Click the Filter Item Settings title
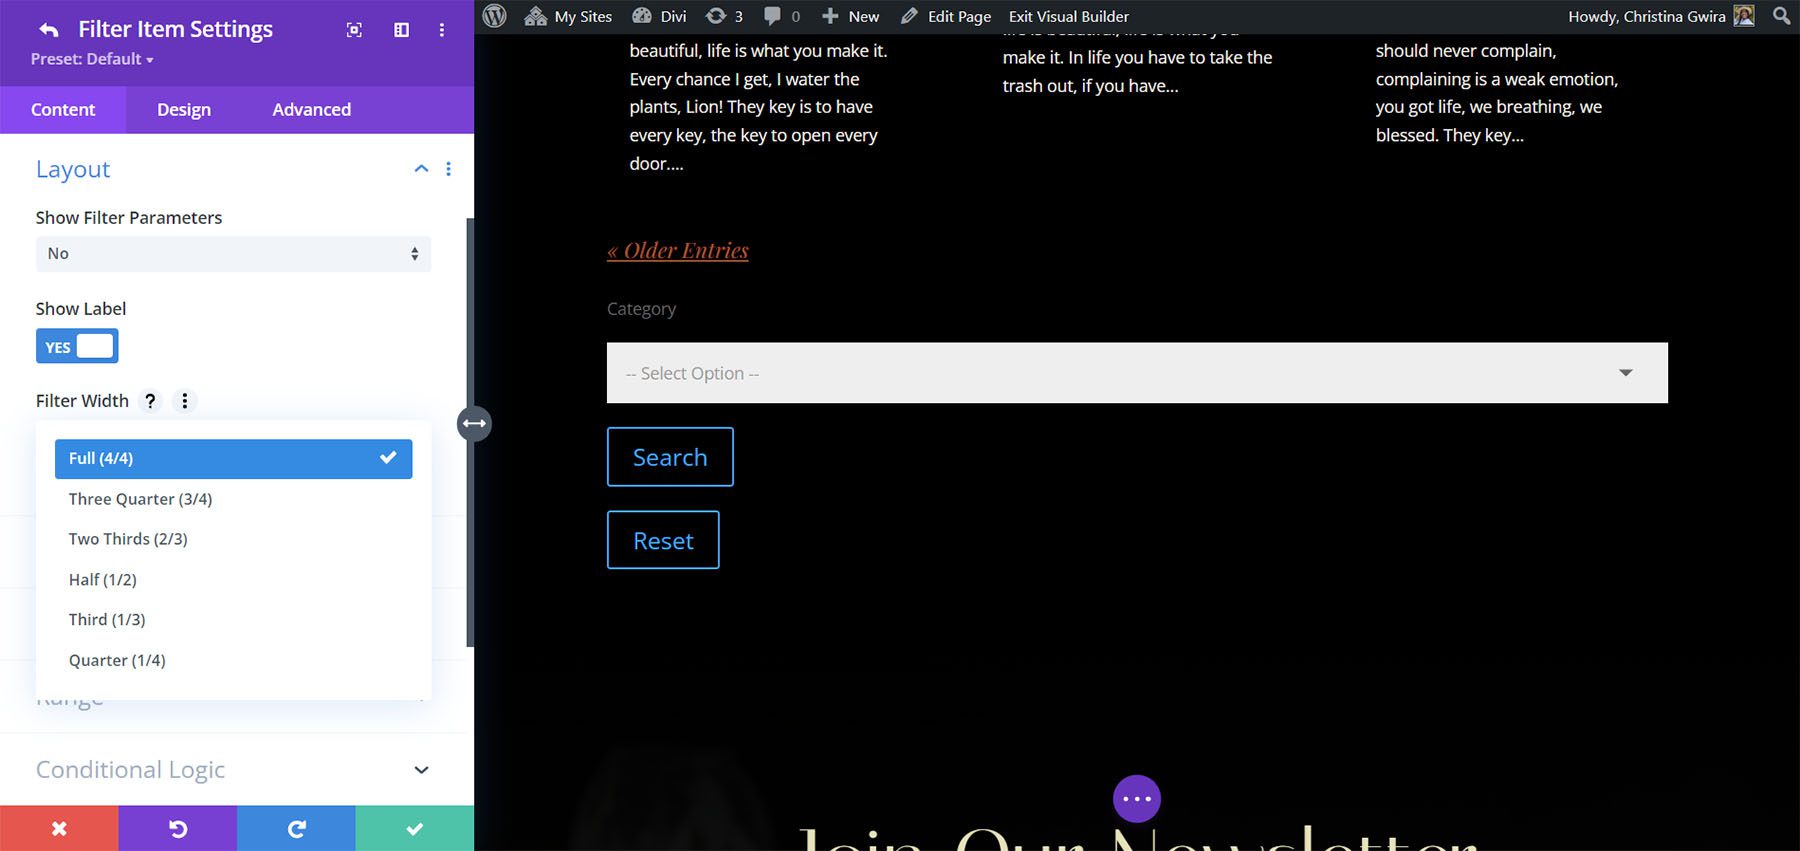1800x851 pixels. 175,30
